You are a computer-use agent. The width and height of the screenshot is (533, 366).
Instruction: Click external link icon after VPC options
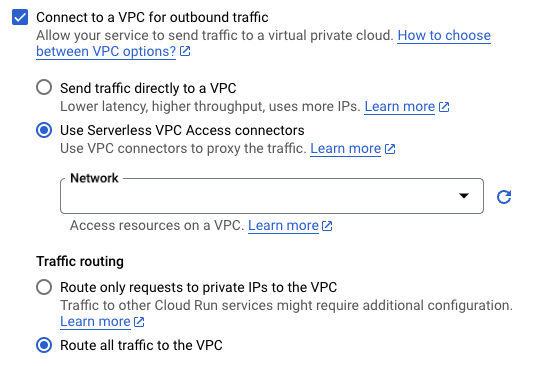[x=185, y=51]
